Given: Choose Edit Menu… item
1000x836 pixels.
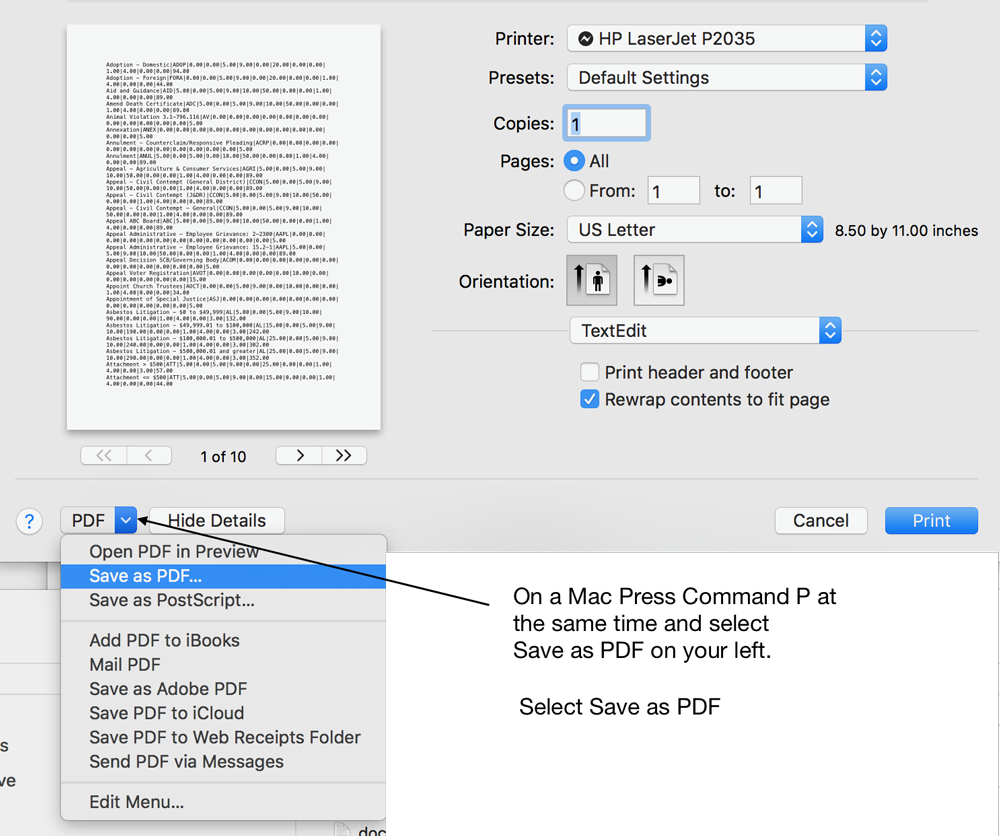Looking at the screenshot, I should pyautogui.click(x=223, y=802).
